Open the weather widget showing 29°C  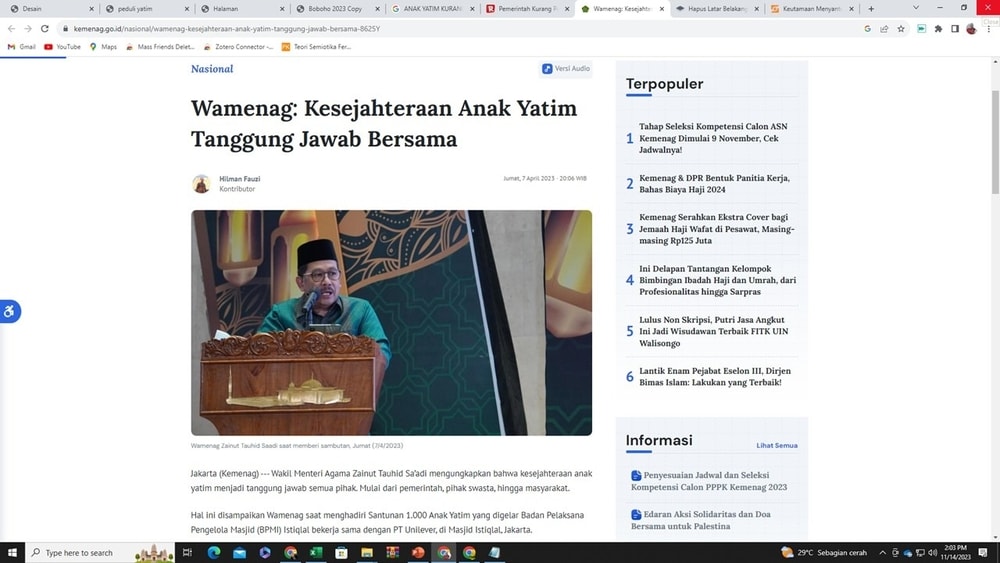point(824,553)
